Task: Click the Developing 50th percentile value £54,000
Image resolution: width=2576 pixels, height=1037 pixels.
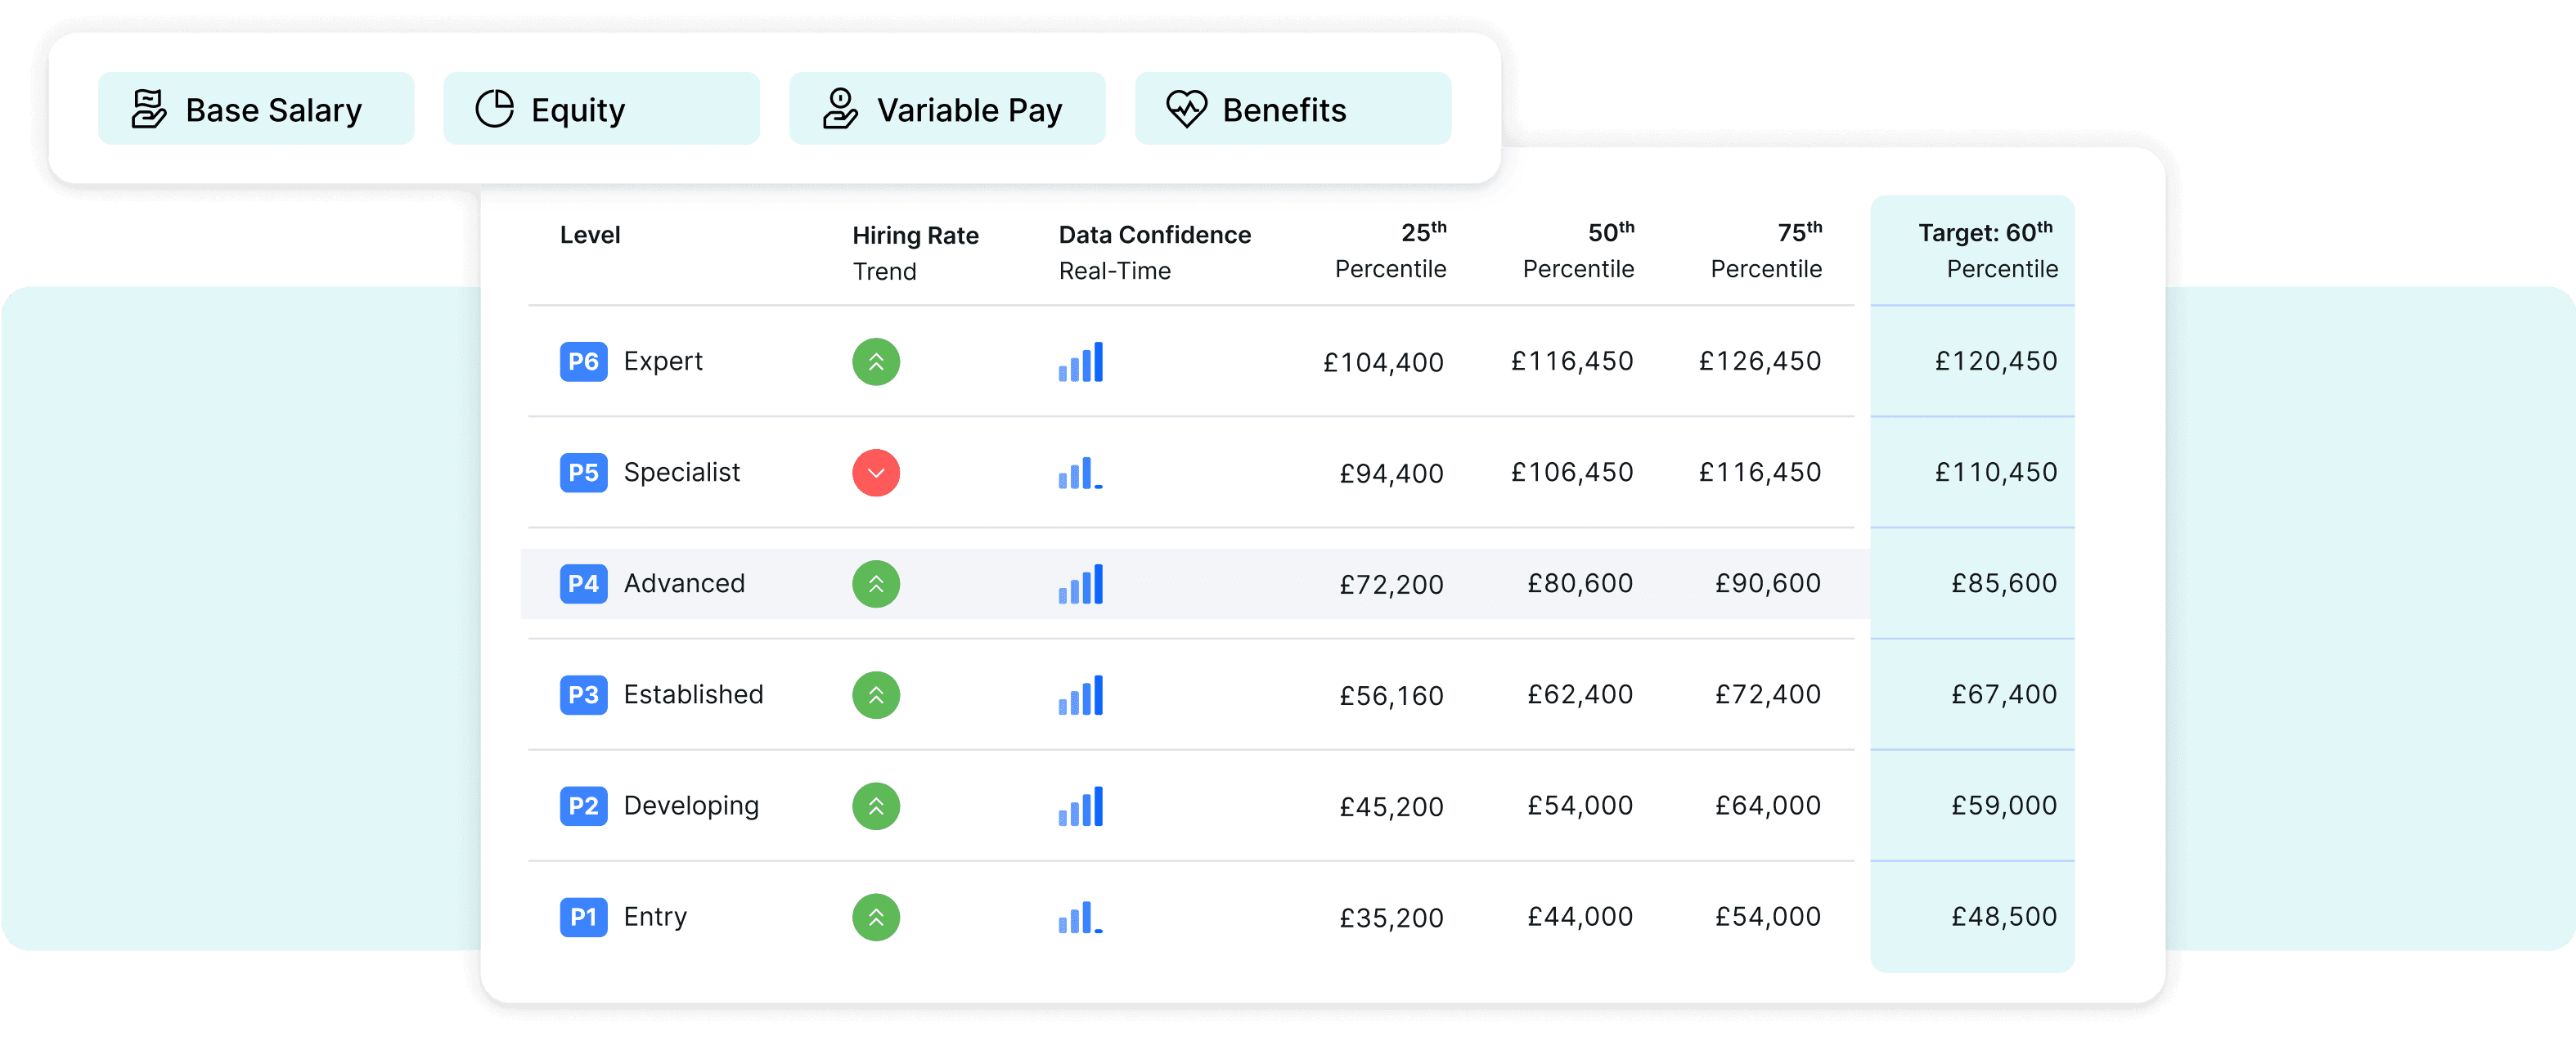Action: tap(1579, 806)
